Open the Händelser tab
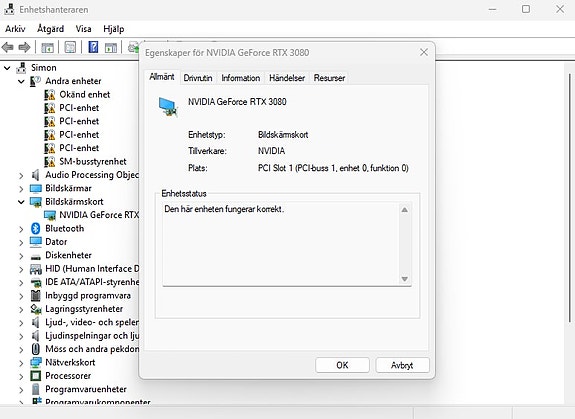This screenshot has width=575, height=419. coord(287,78)
